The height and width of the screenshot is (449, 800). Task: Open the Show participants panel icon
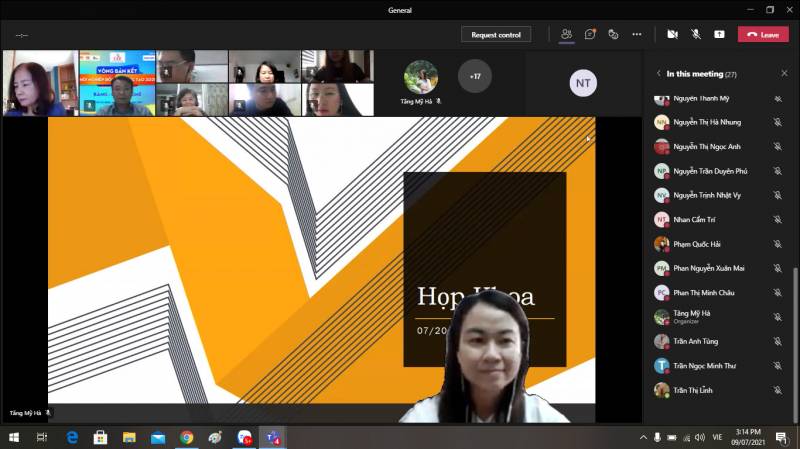click(566, 34)
